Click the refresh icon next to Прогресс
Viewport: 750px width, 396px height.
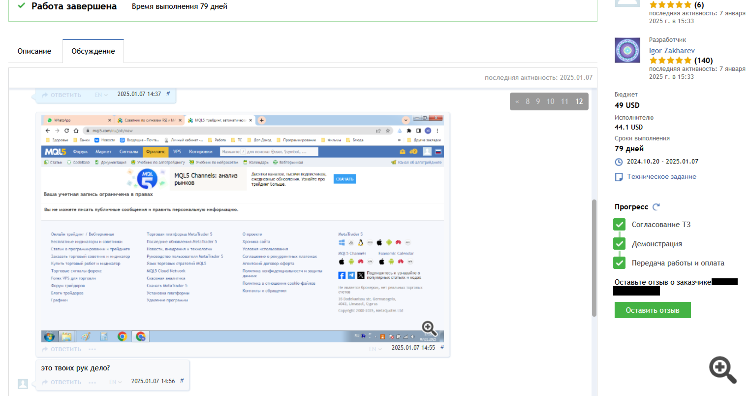[x=656, y=207]
